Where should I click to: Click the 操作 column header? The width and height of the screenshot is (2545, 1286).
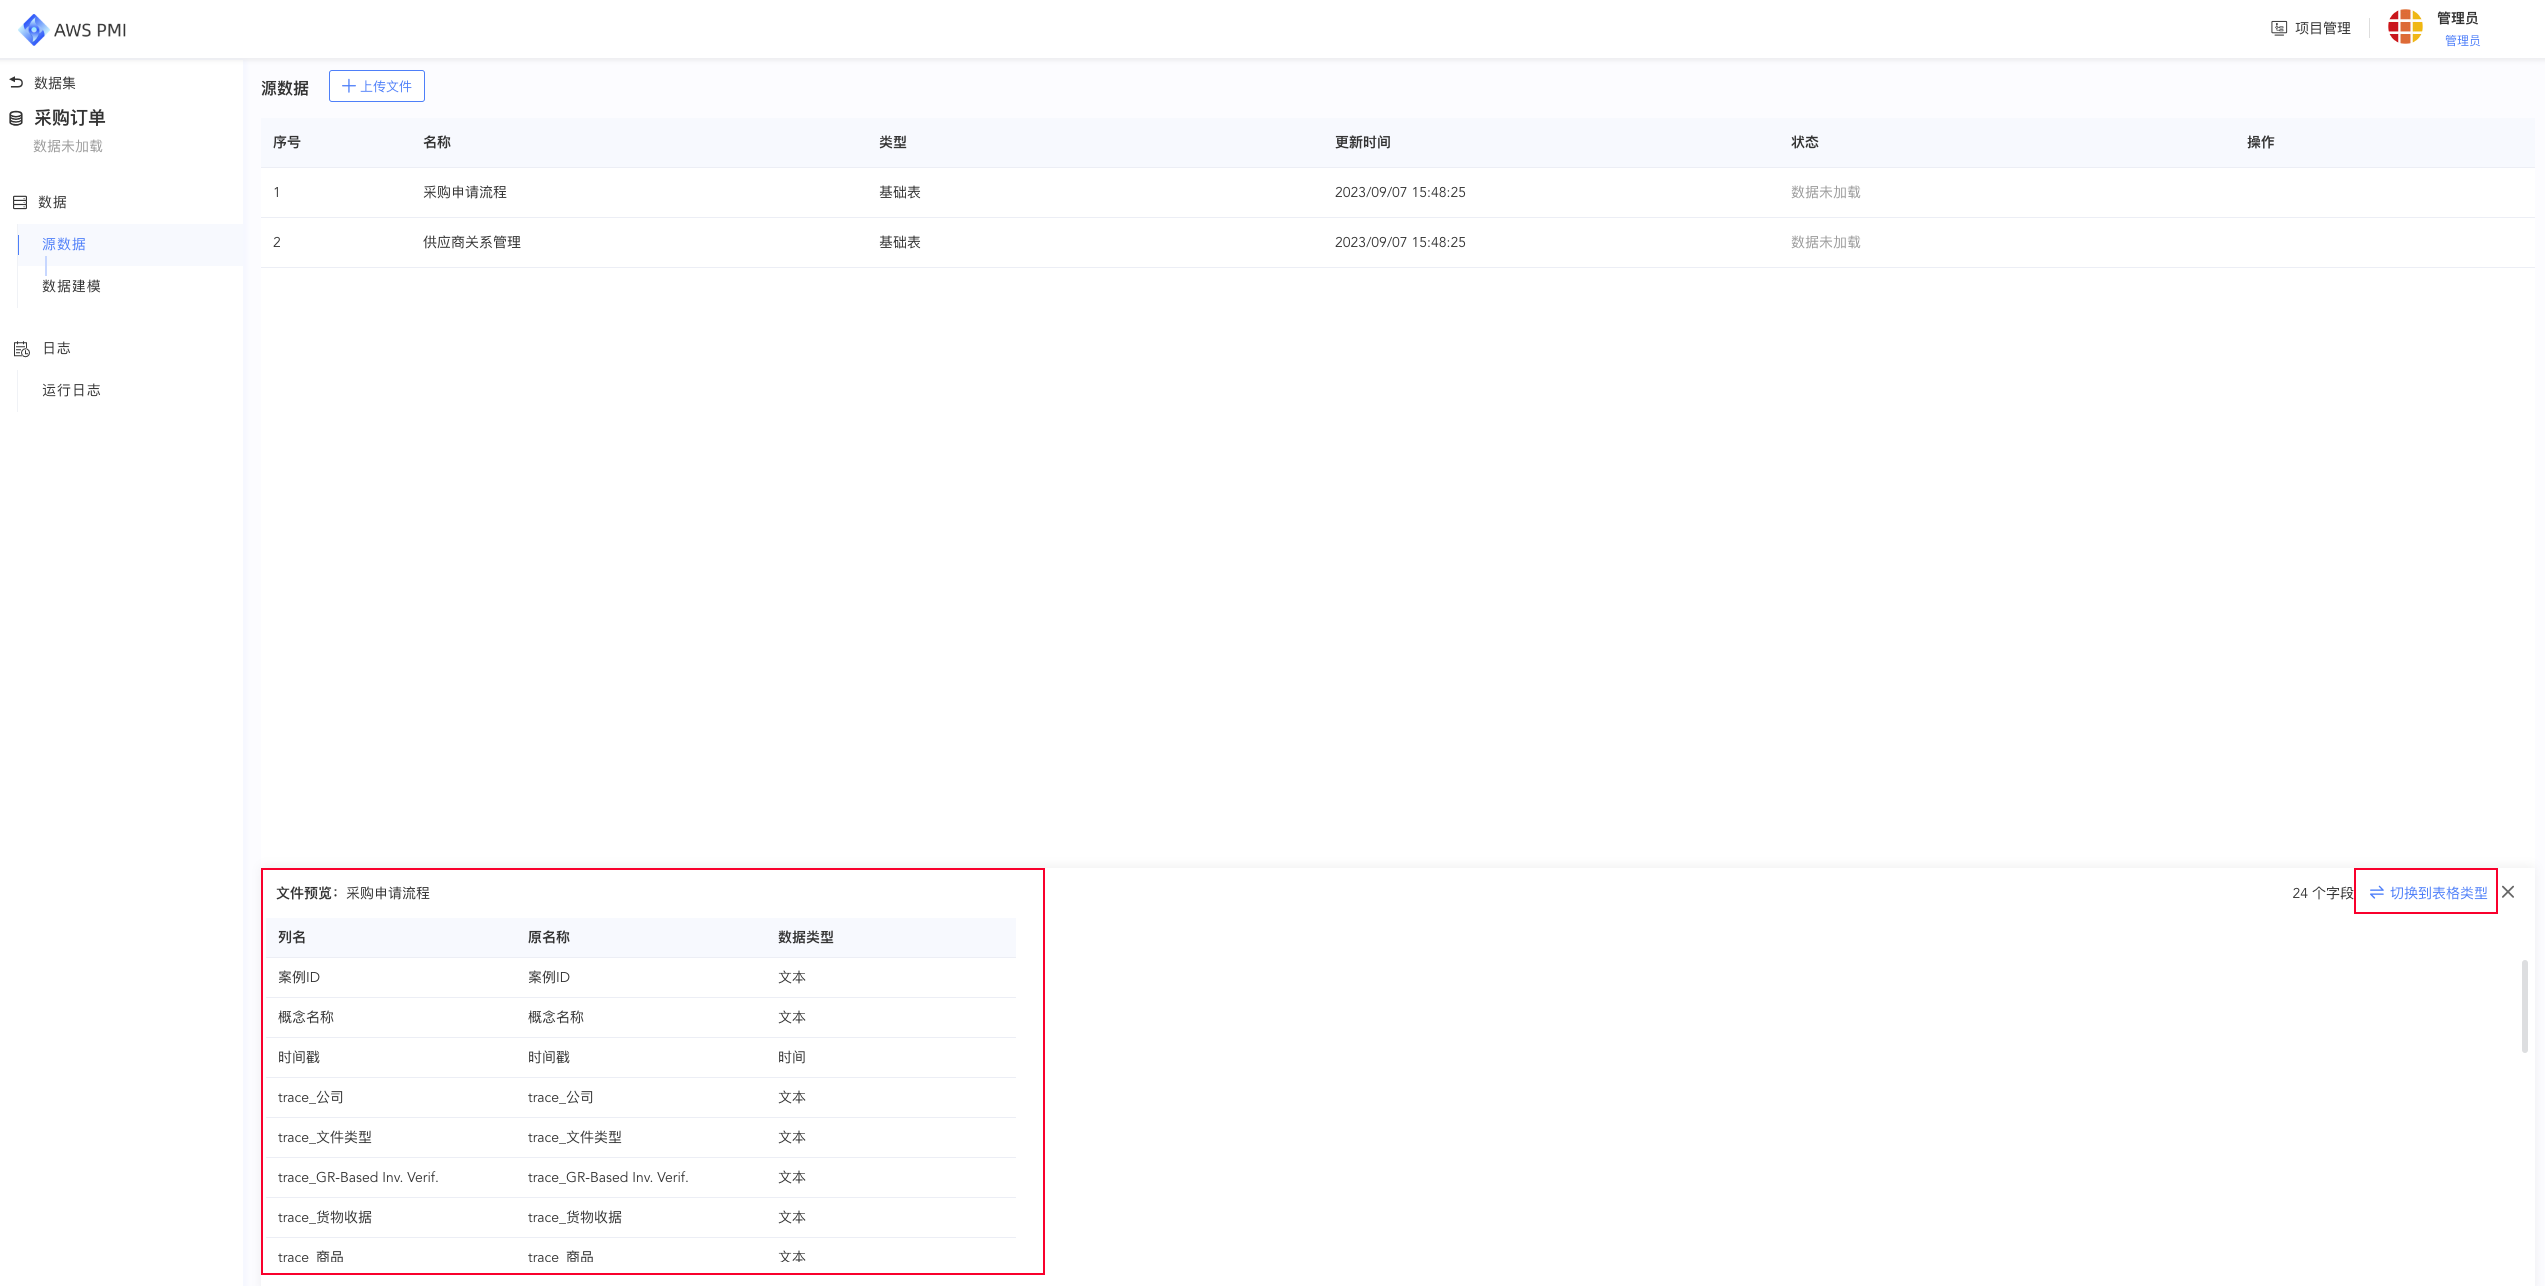point(2261,142)
